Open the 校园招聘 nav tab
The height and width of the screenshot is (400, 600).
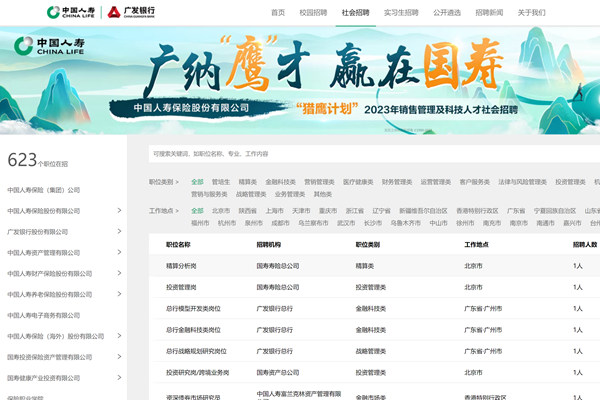(x=313, y=13)
